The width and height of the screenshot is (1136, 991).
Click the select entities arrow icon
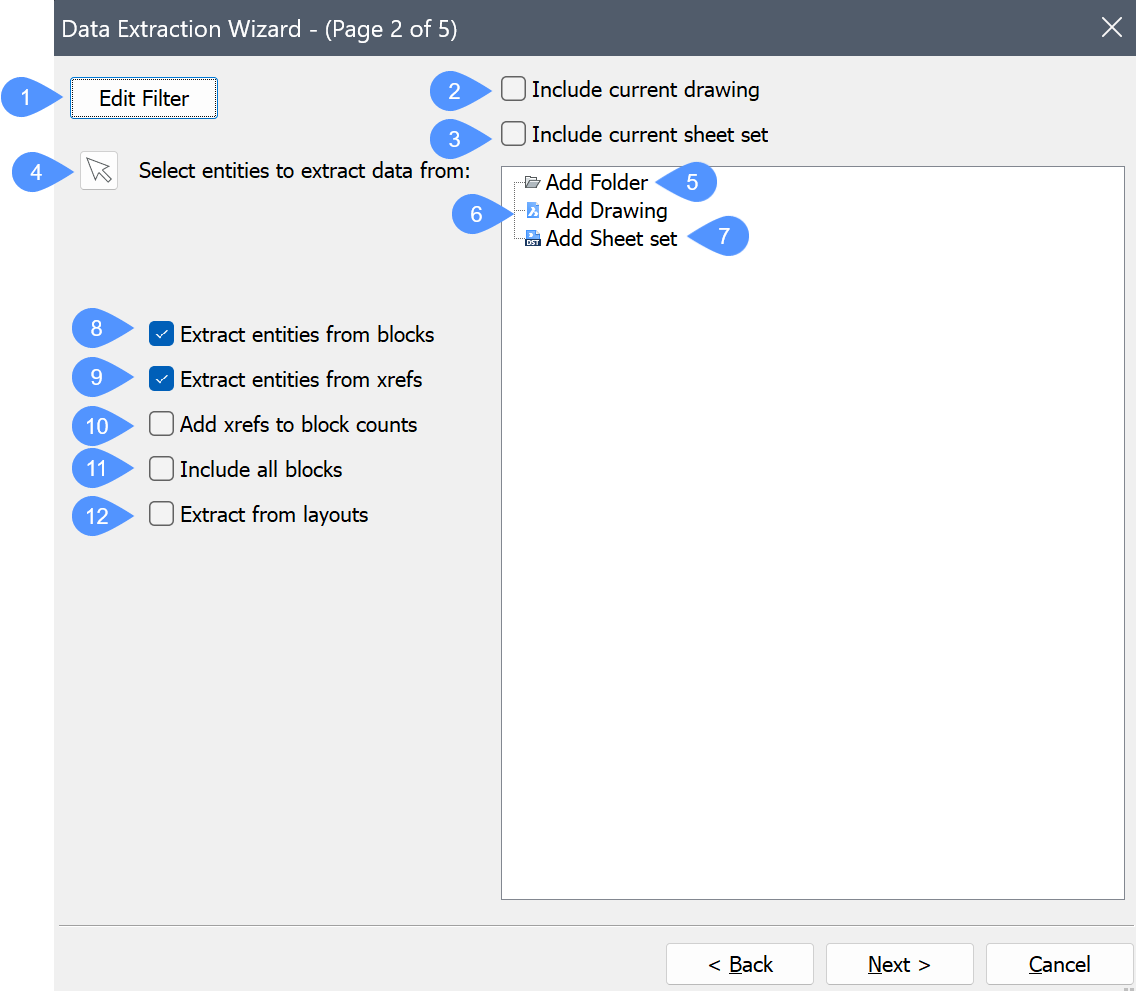pyautogui.click(x=99, y=170)
